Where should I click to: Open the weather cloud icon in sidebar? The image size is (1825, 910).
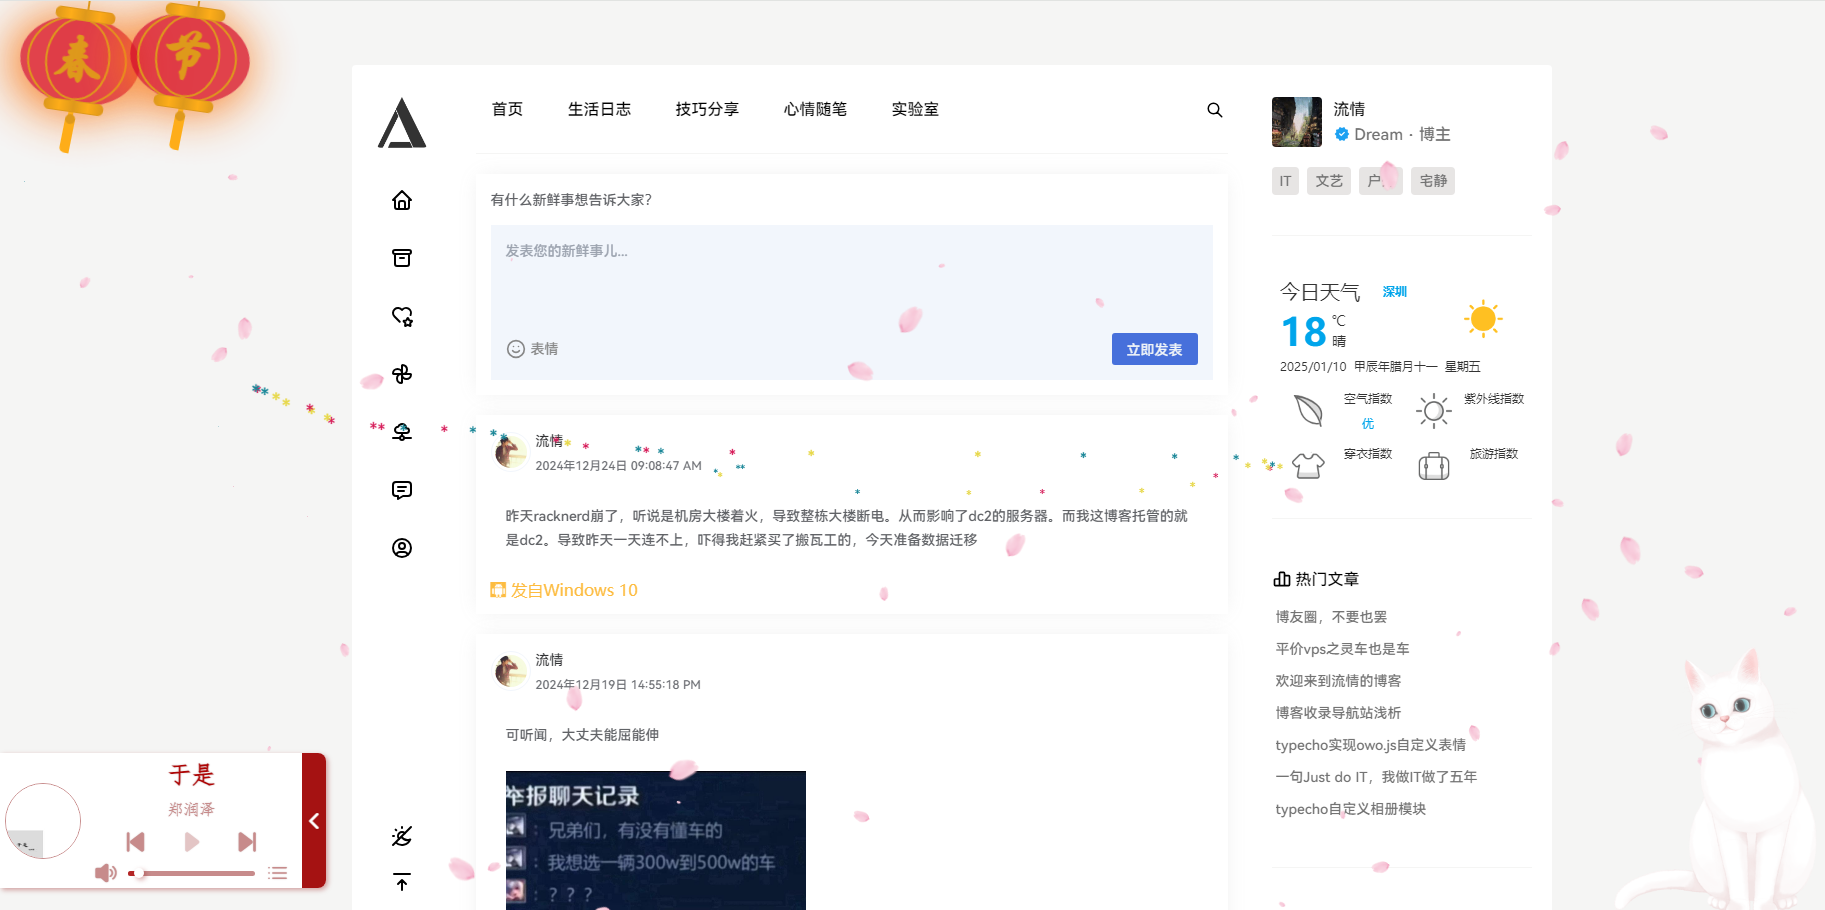(x=402, y=431)
